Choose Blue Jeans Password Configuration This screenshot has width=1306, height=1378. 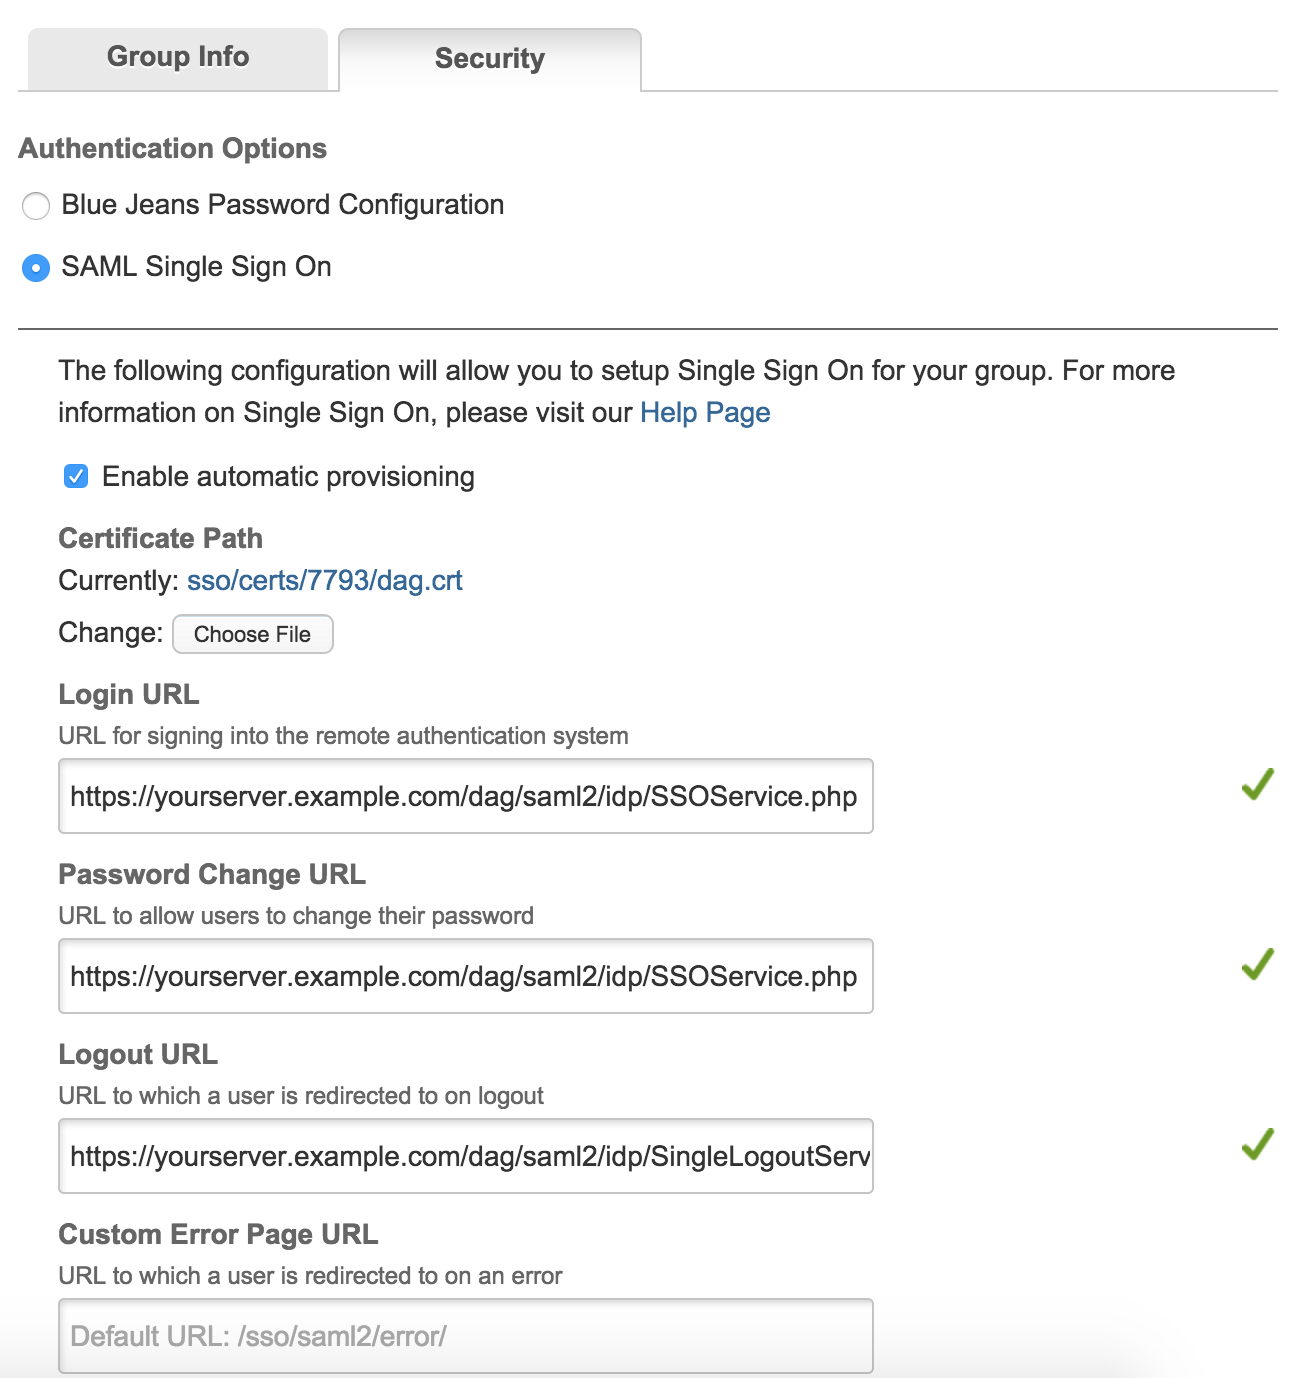pos(36,206)
